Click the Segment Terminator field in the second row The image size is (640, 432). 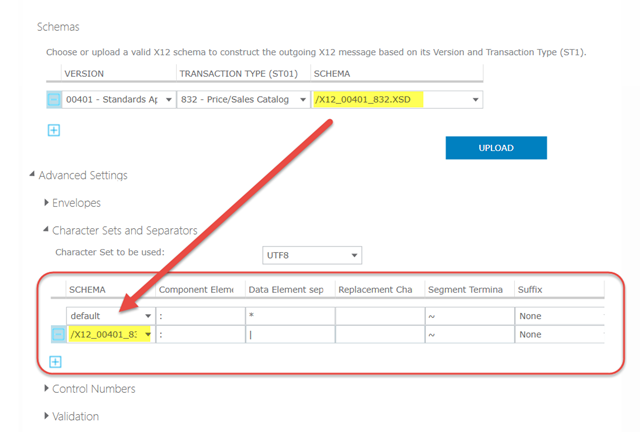tap(467, 334)
